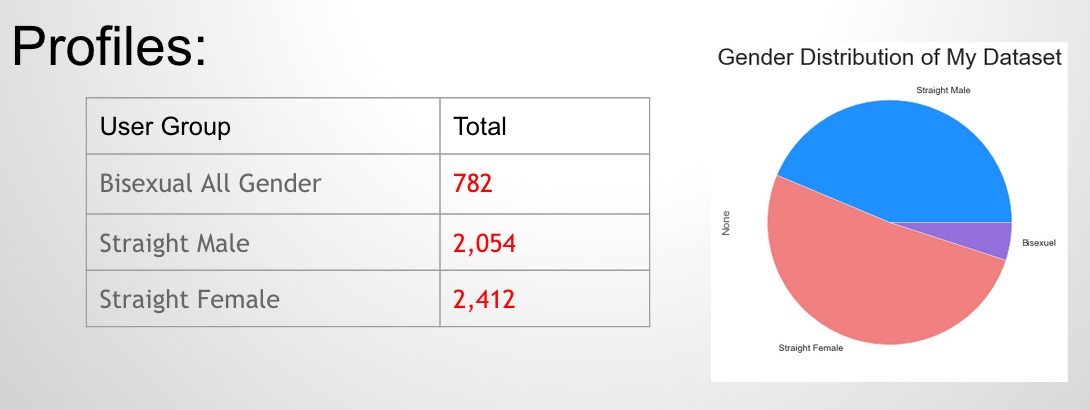Click the 2,412 total value cell
1090x410 pixels.
click(x=484, y=298)
